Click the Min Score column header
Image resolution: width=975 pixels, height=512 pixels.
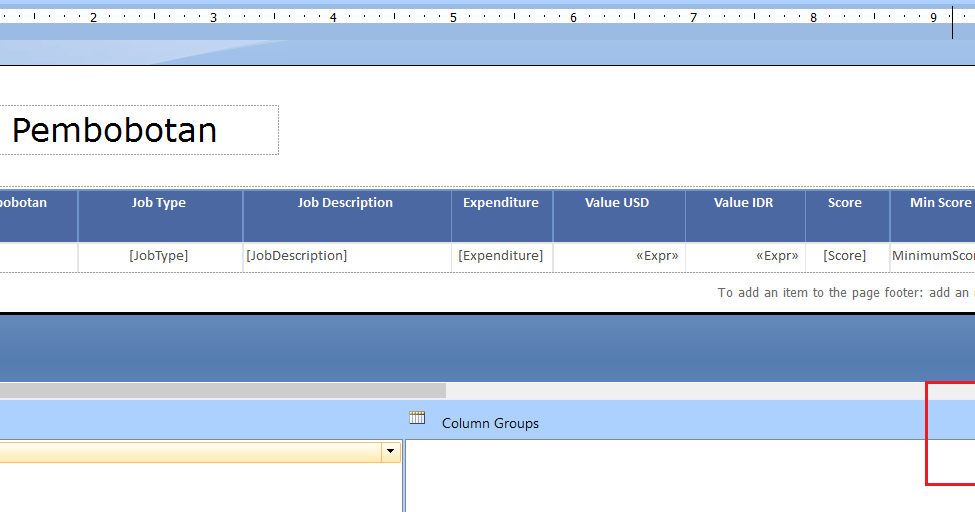tap(933, 216)
